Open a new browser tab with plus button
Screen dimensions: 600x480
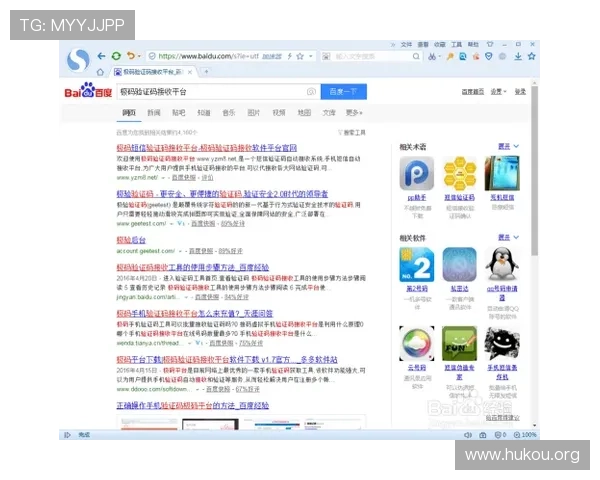click(x=207, y=72)
